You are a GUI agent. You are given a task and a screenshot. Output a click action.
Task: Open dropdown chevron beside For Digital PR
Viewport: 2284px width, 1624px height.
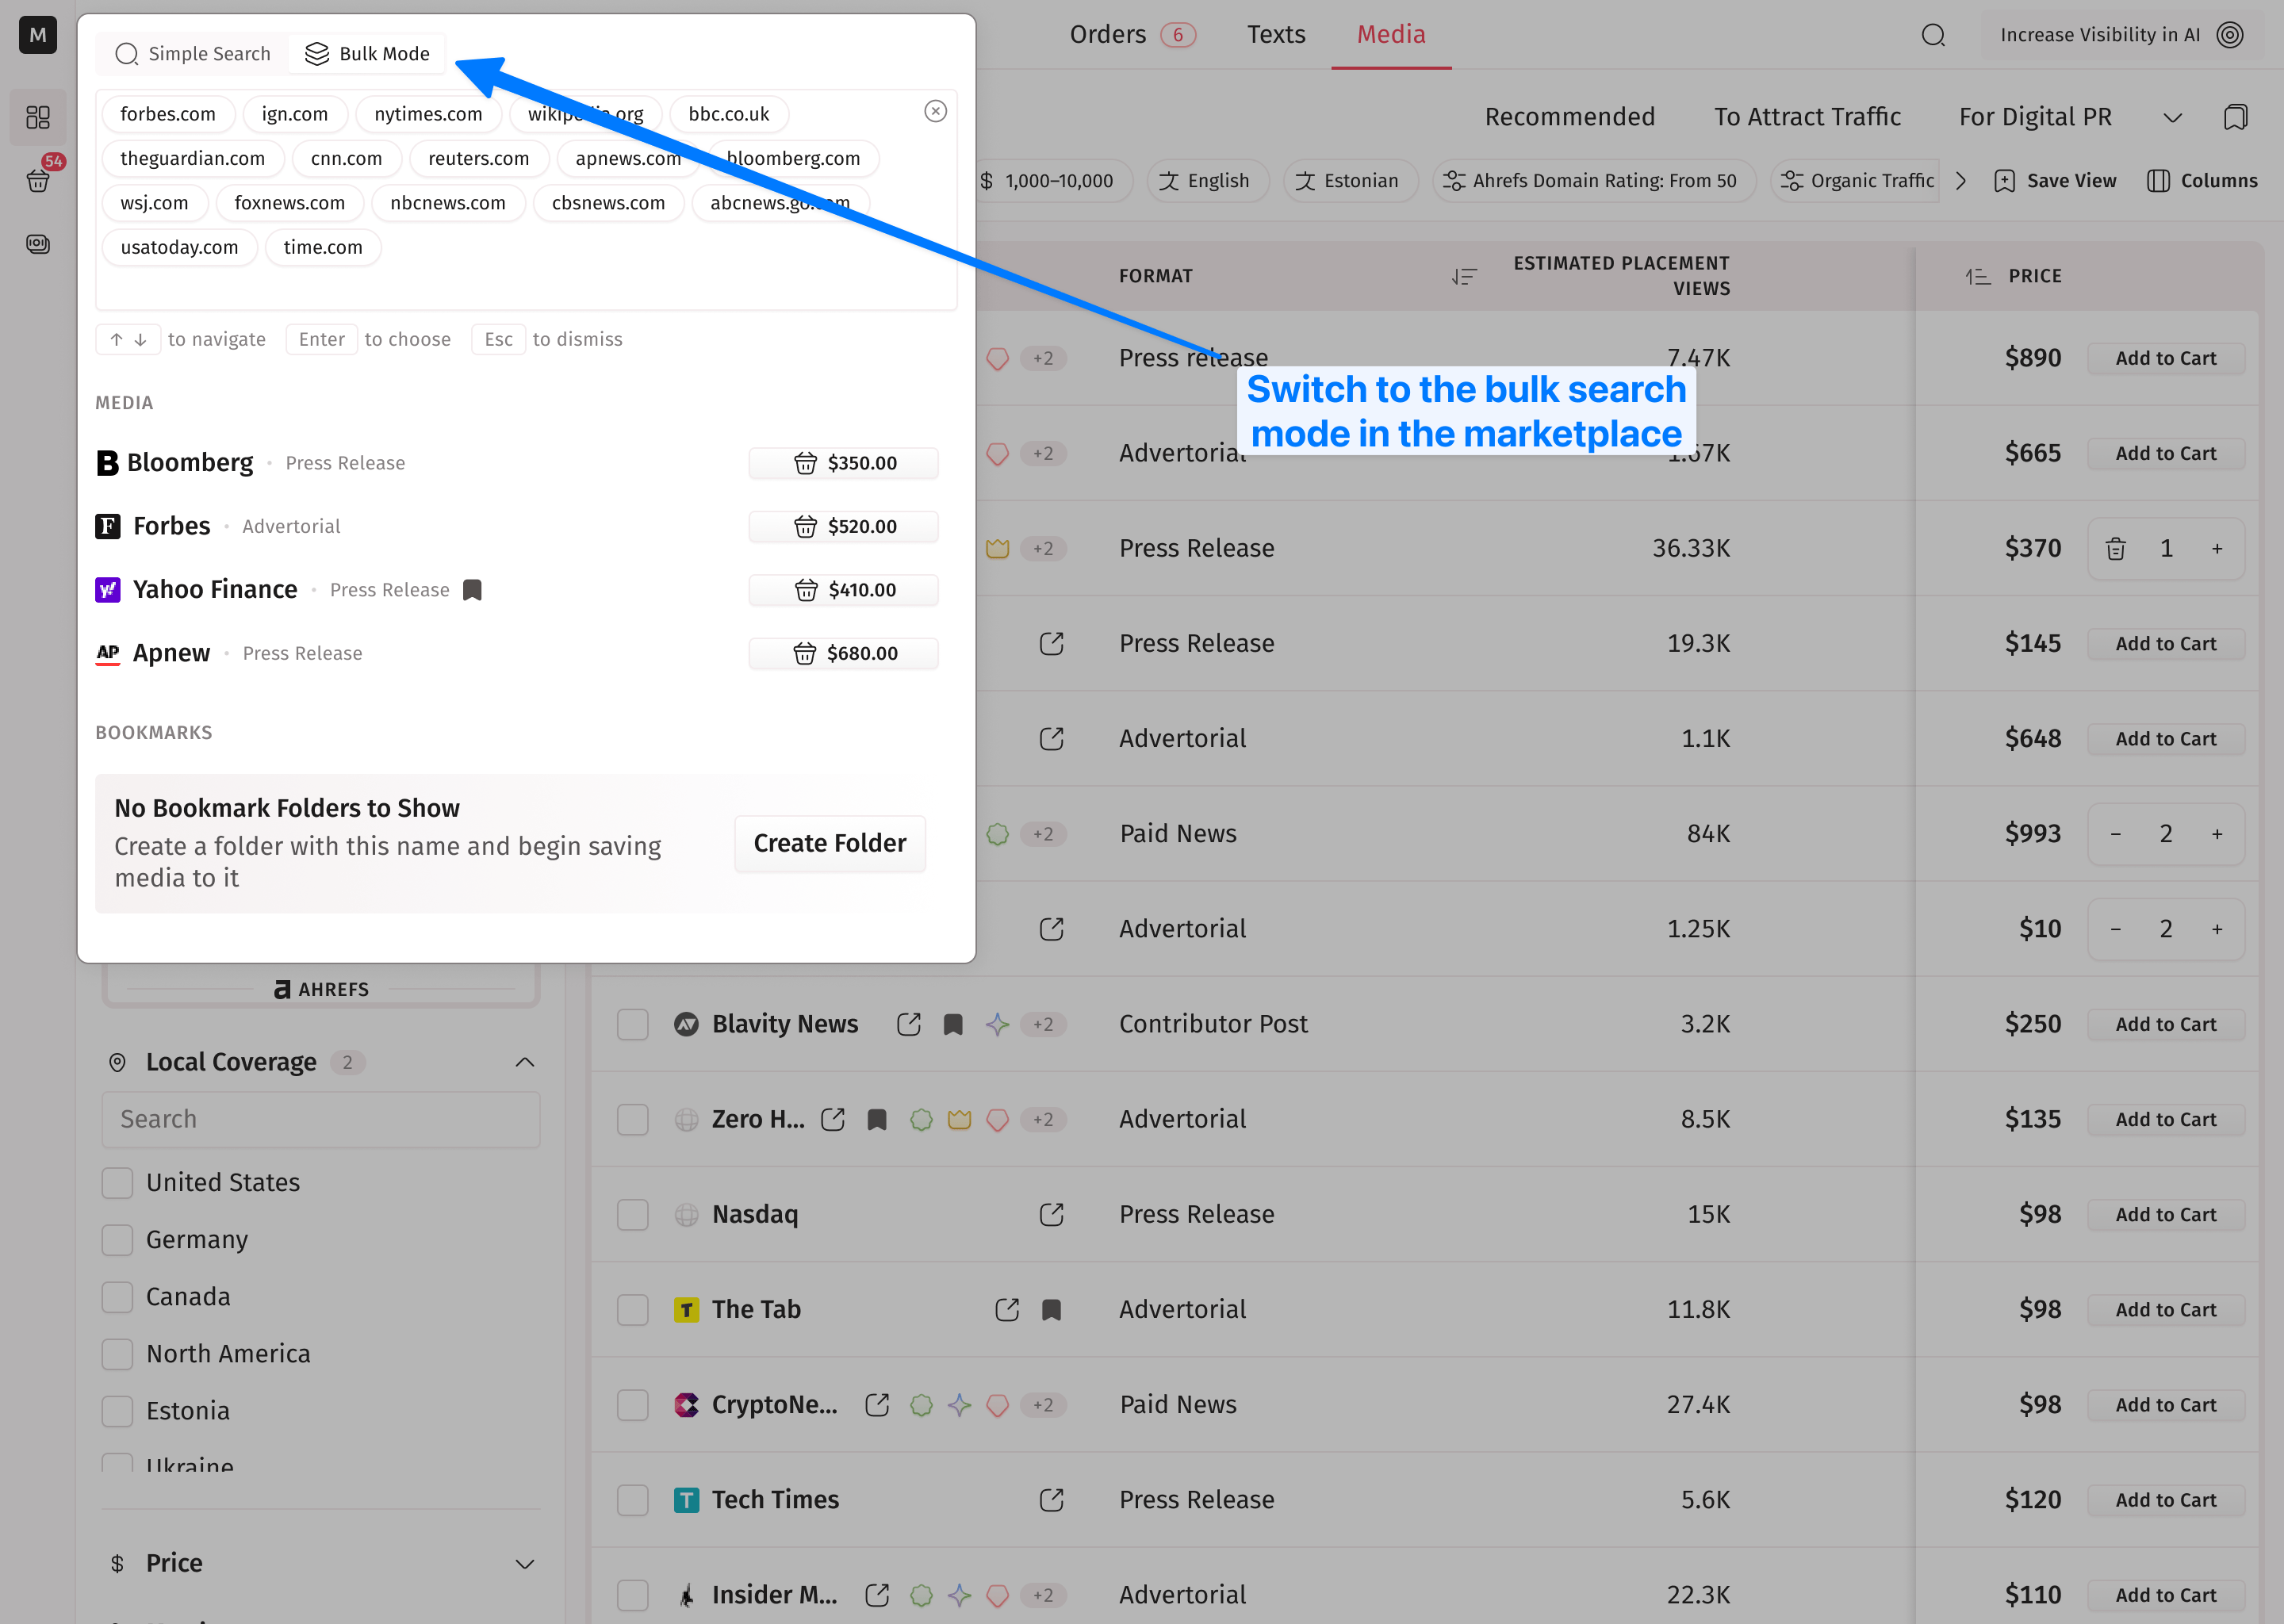2172,117
